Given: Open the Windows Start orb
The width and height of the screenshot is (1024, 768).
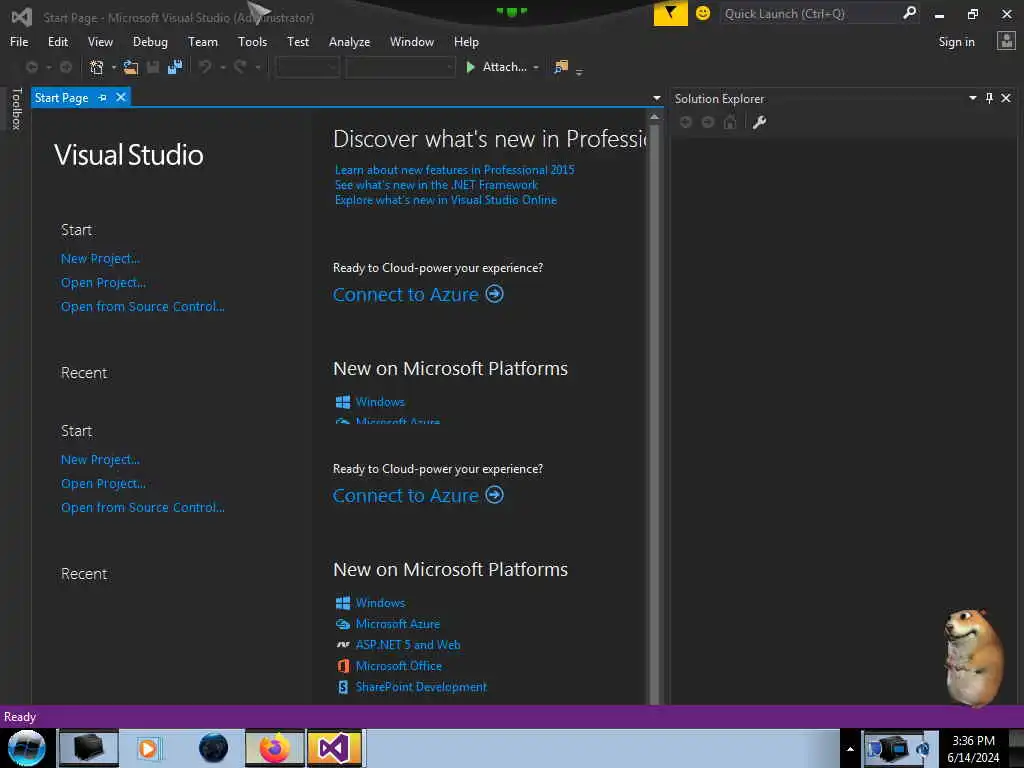Looking at the screenshot, I should click(27, 748).
